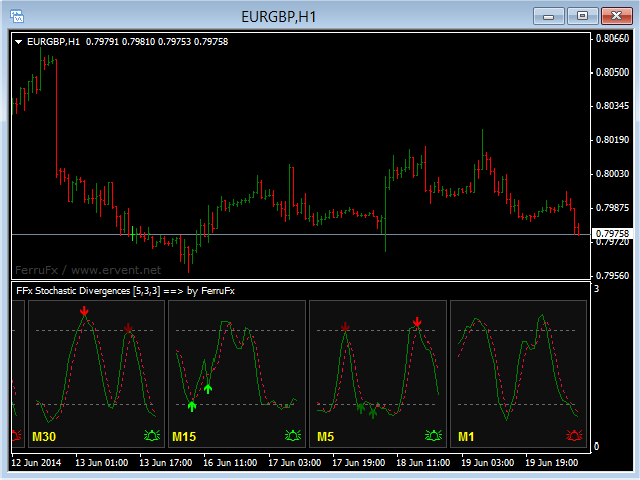
Task: Click the chart window icon in title bar
Action: click(x=17, y=16)
